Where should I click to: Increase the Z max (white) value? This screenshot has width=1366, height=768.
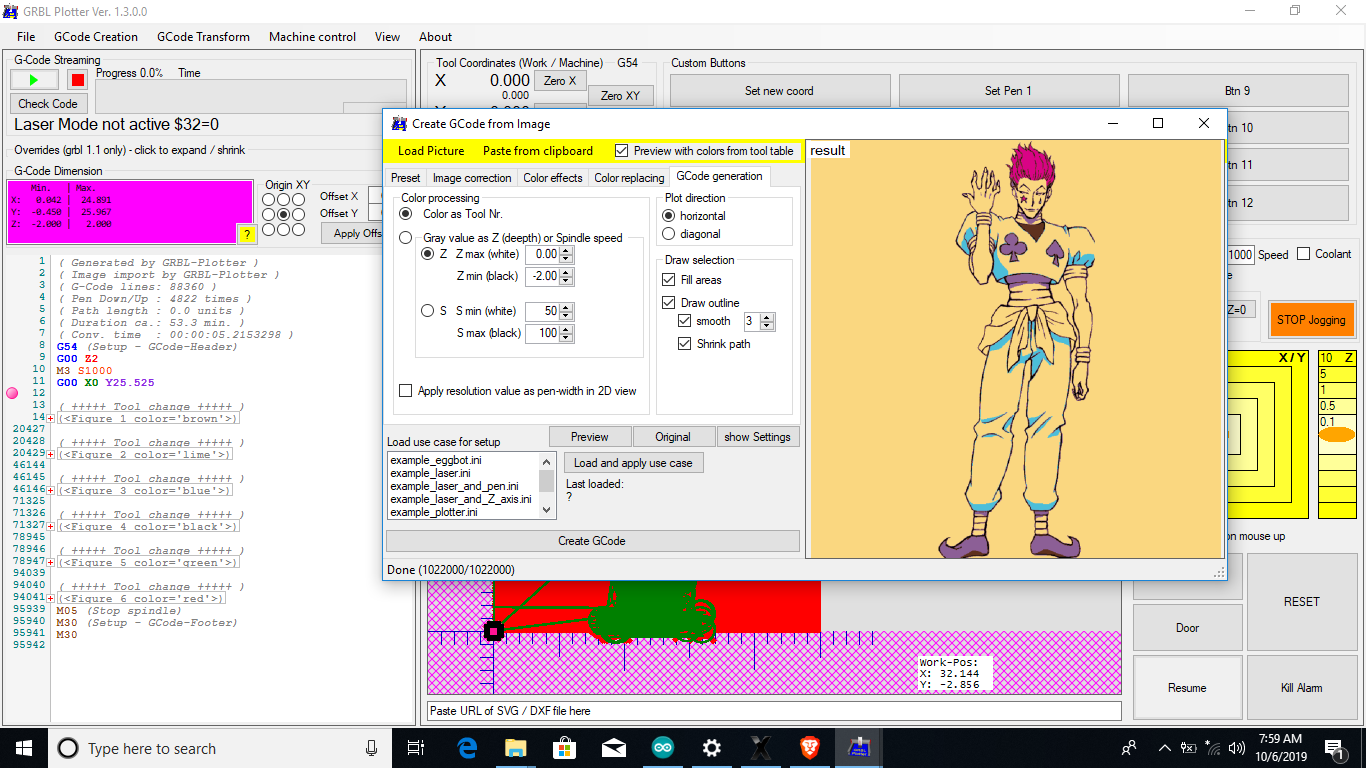567,251
